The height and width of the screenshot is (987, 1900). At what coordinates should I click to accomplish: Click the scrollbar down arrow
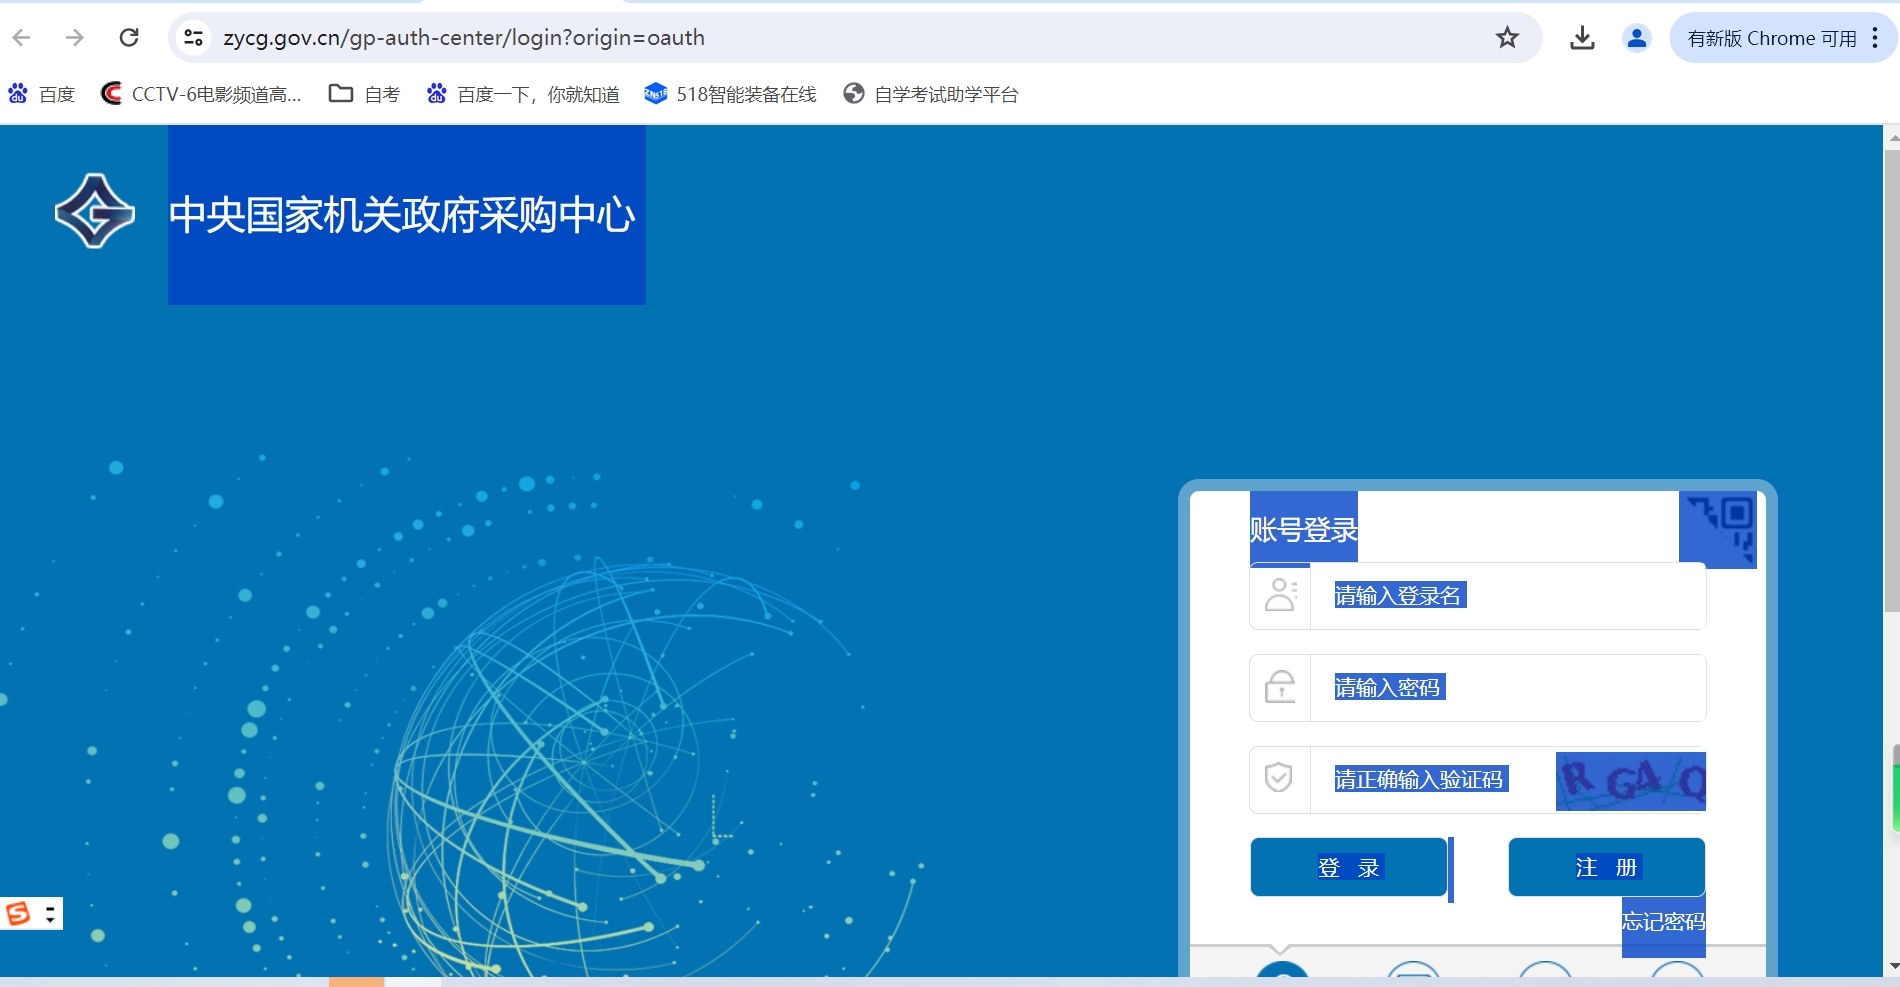click(1892, 967)
